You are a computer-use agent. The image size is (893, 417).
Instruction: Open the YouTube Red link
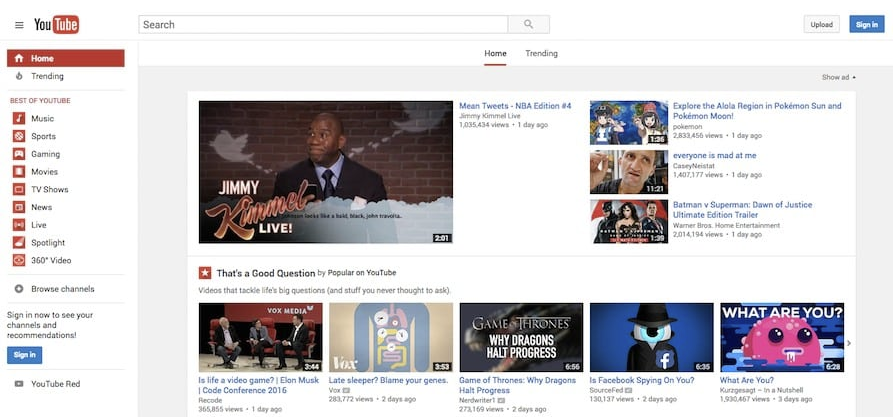56,384
